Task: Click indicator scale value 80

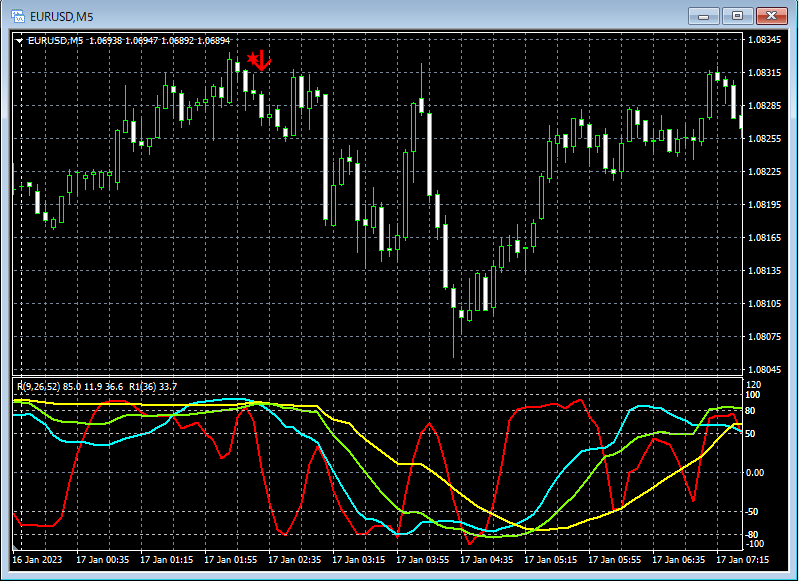Action: click(x=751, y=411)
